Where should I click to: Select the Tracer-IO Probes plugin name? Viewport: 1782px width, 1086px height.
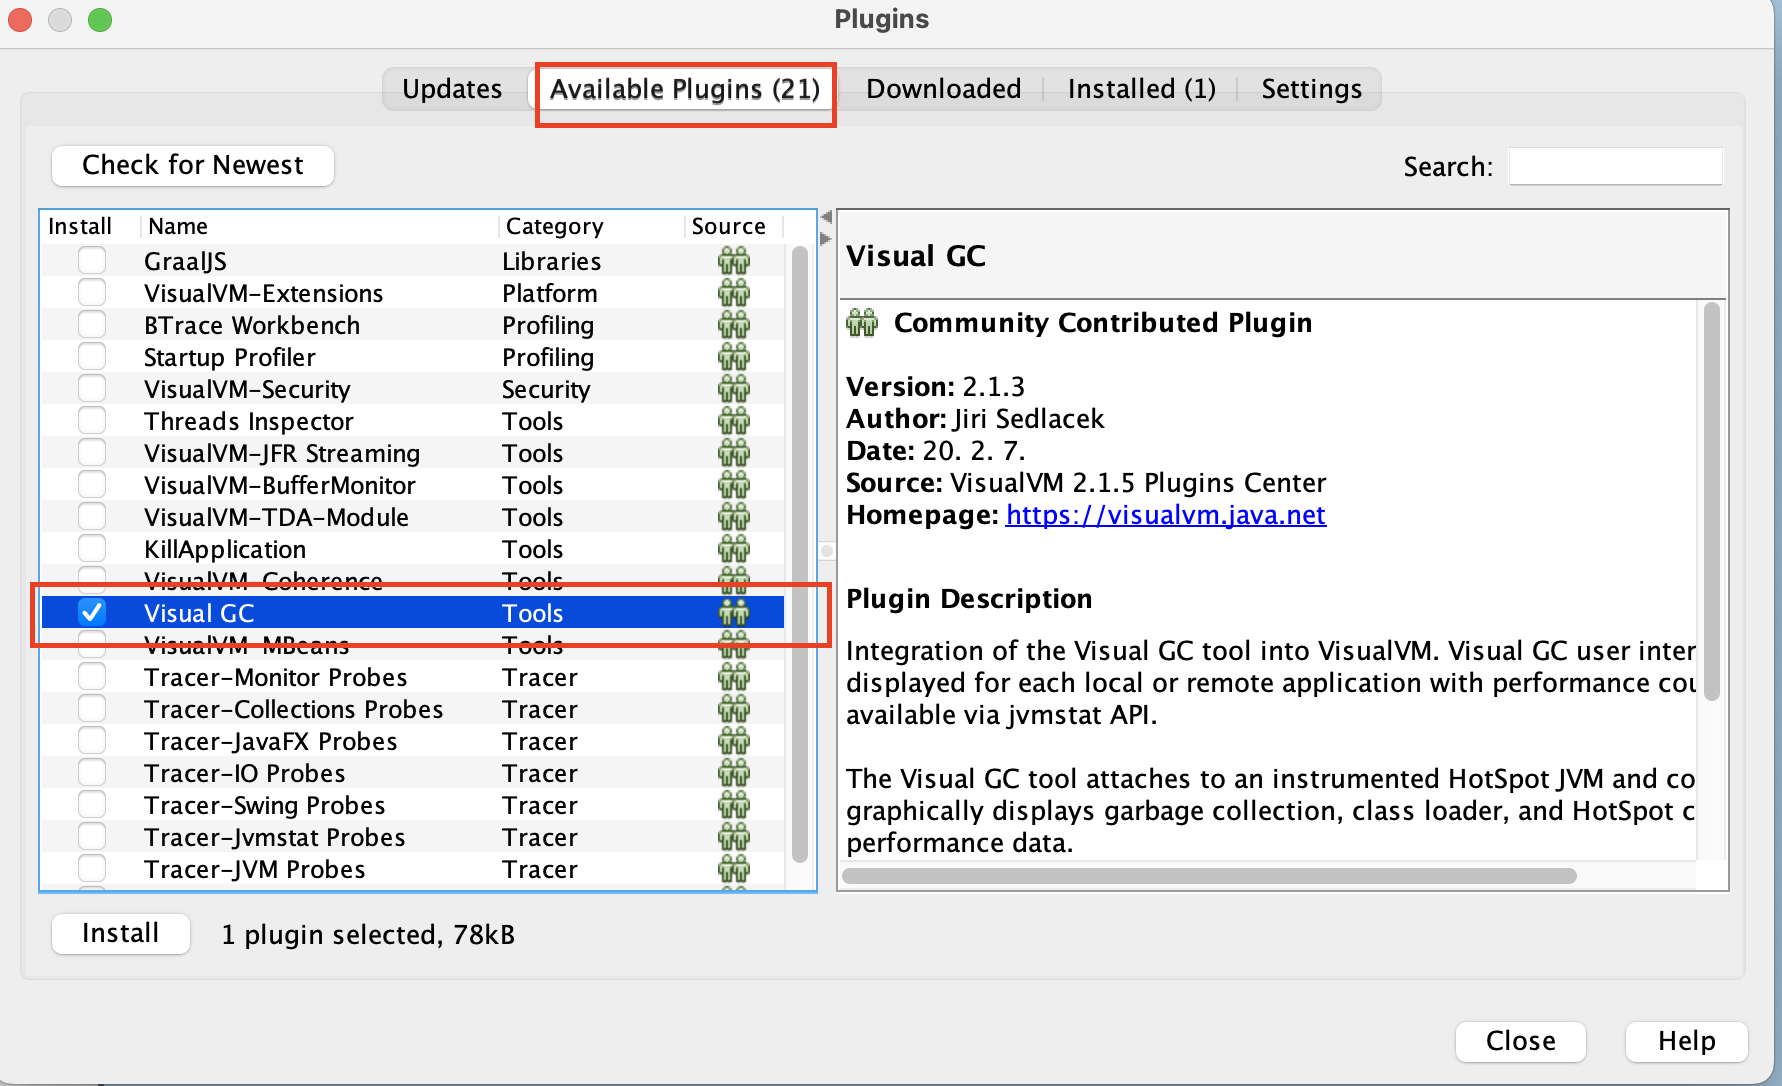click(244, 773)
